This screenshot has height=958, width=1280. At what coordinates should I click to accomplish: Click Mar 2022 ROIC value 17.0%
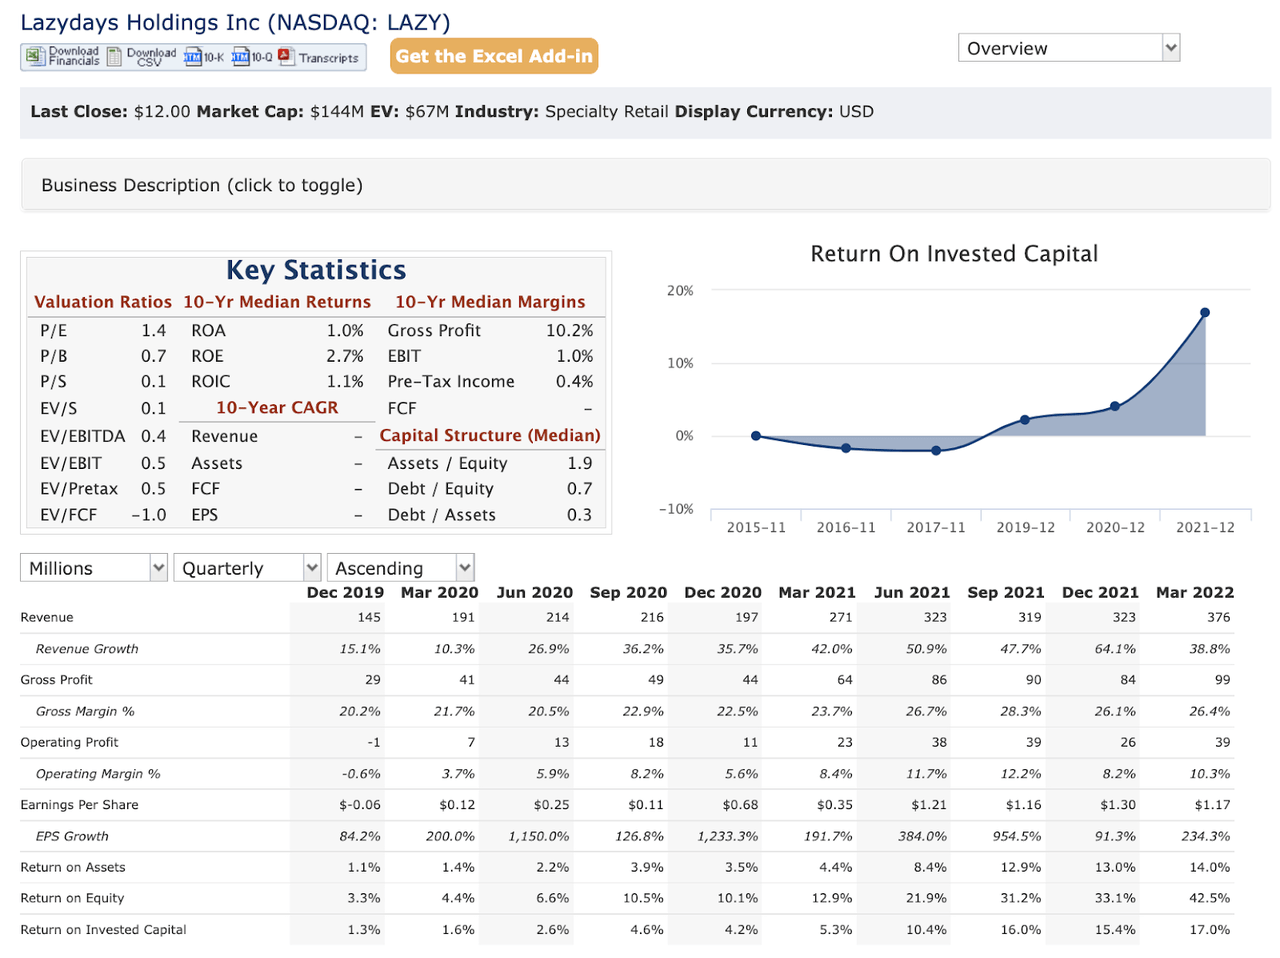(1210, 930)
